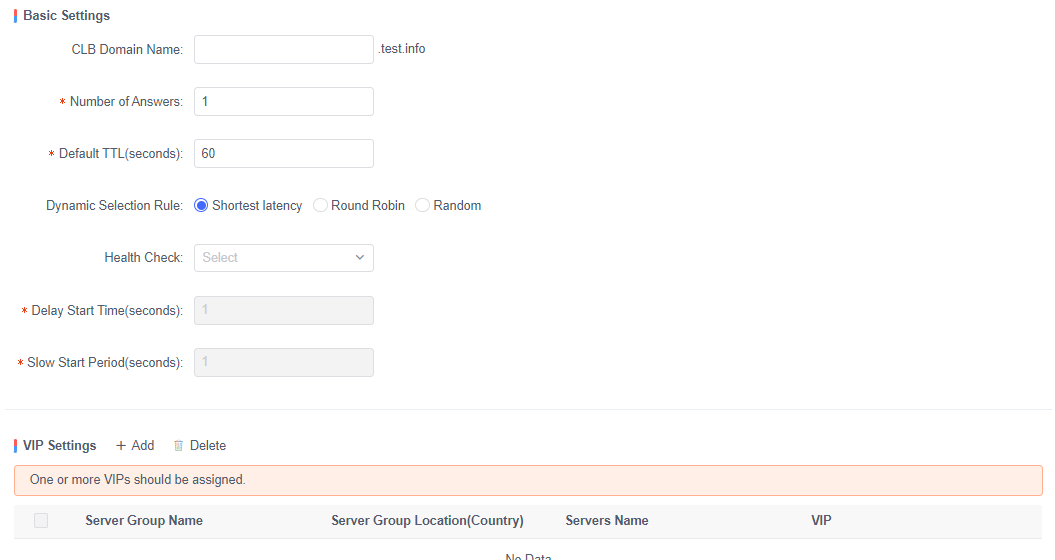1055x560 pixels.
Task: Click the Number of Answers input
Action: tap(284, 101)
